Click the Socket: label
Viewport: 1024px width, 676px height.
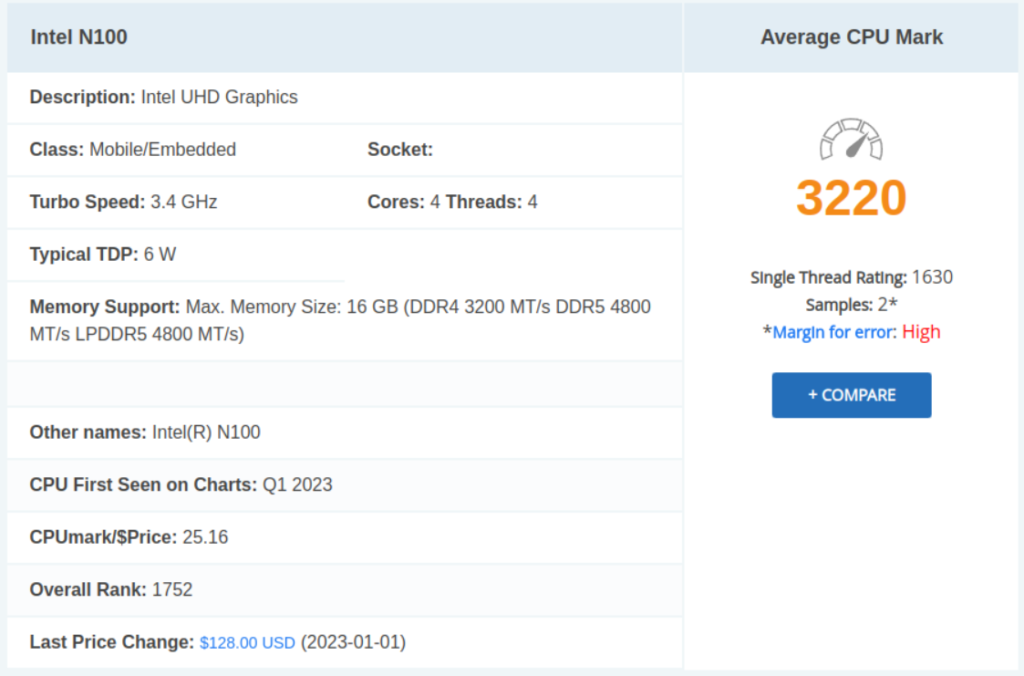400,150
